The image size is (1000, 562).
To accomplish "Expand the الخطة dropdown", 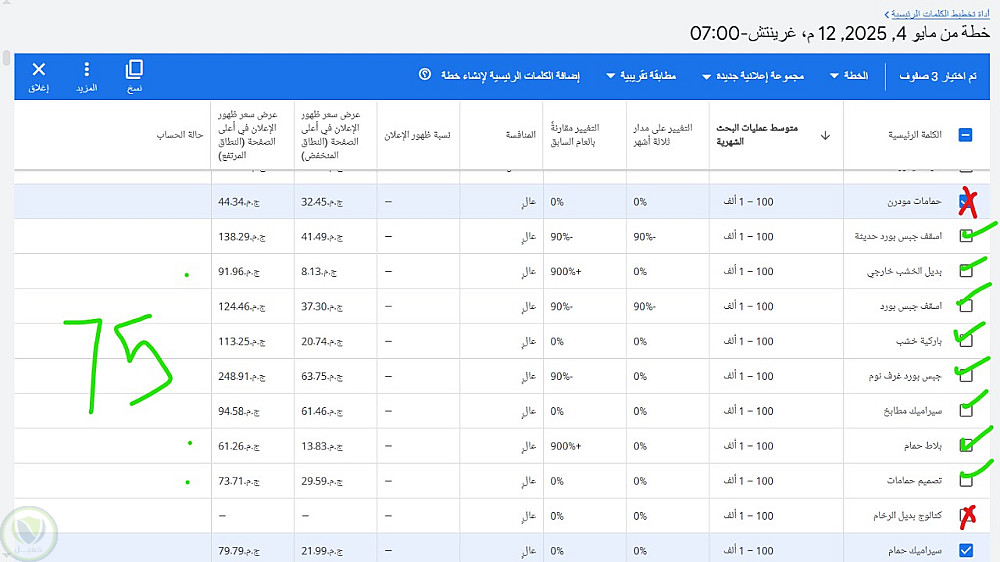I will click(x=848, y=76).
